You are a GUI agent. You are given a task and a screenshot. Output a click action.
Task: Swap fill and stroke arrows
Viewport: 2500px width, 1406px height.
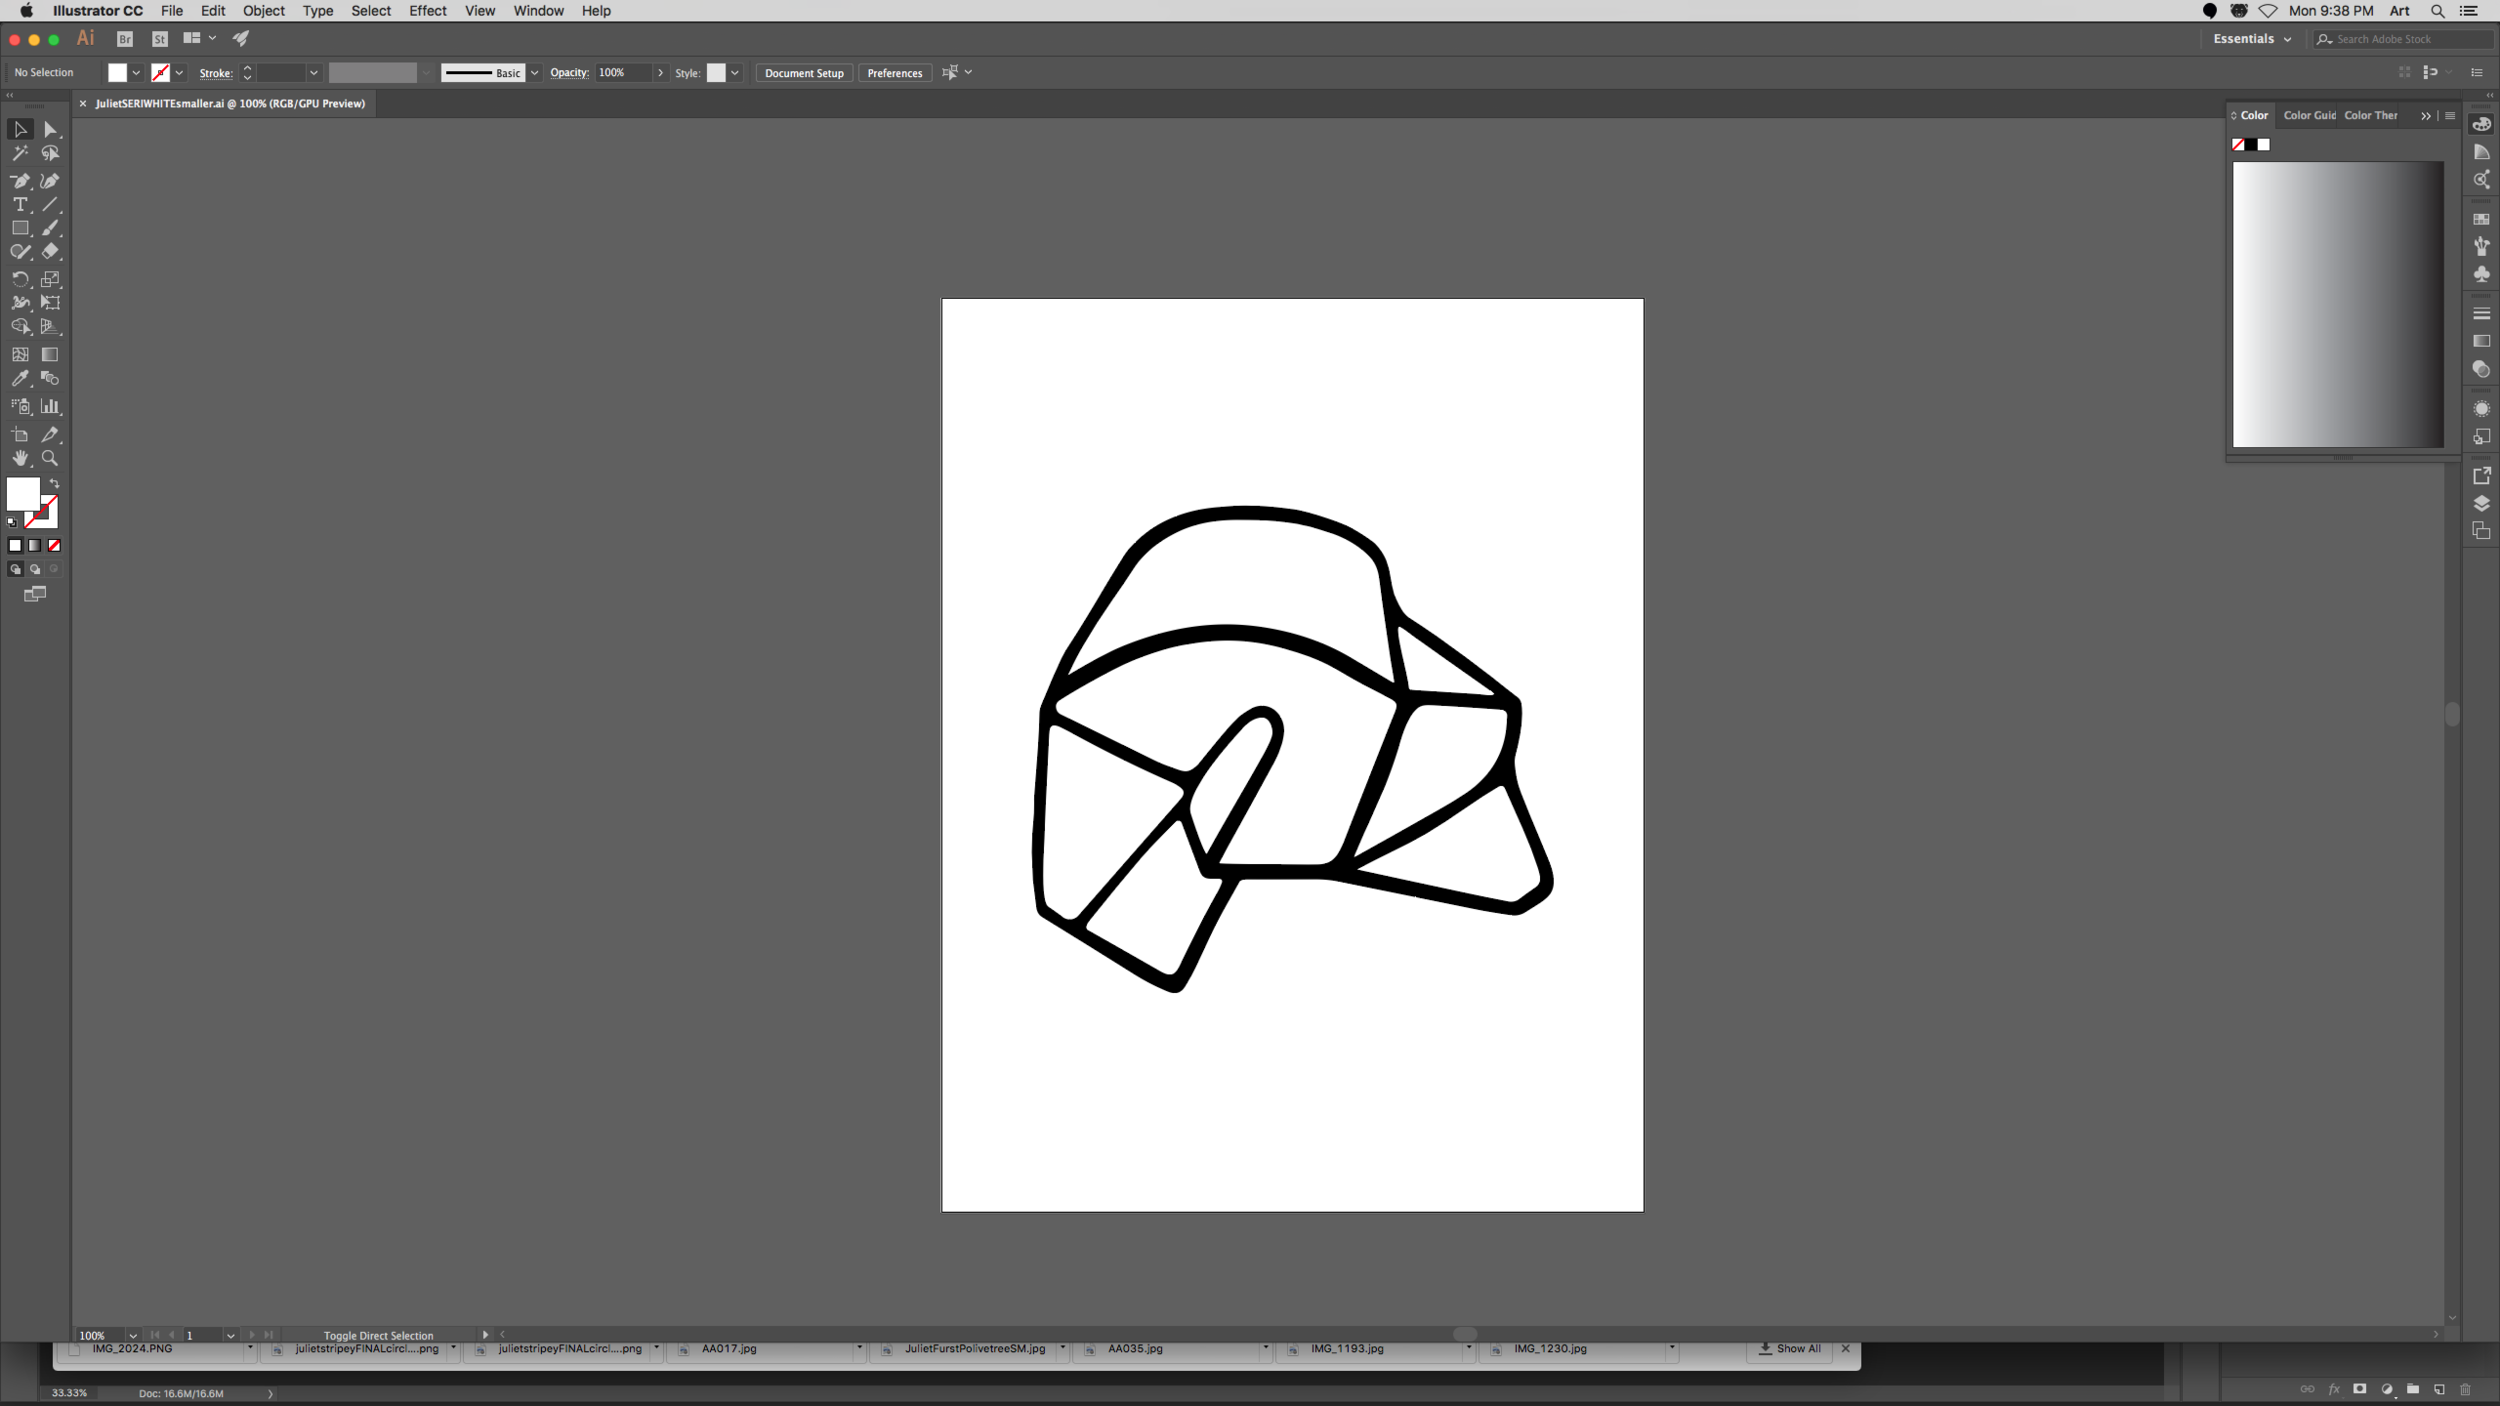click(55, 484)
